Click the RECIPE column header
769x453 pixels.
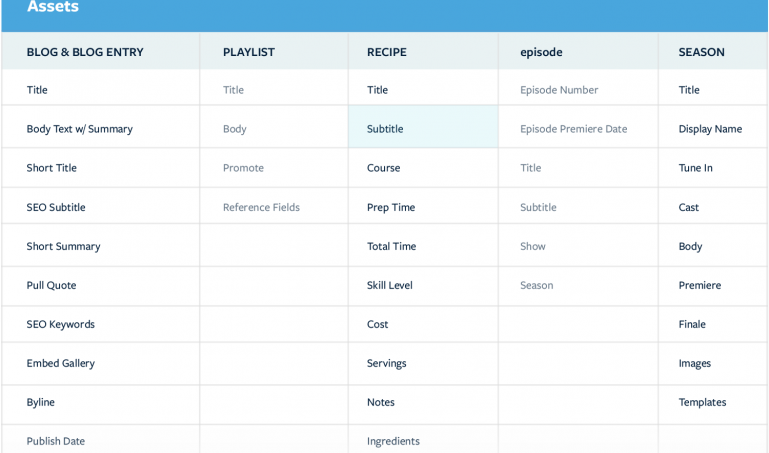[423, 51]
